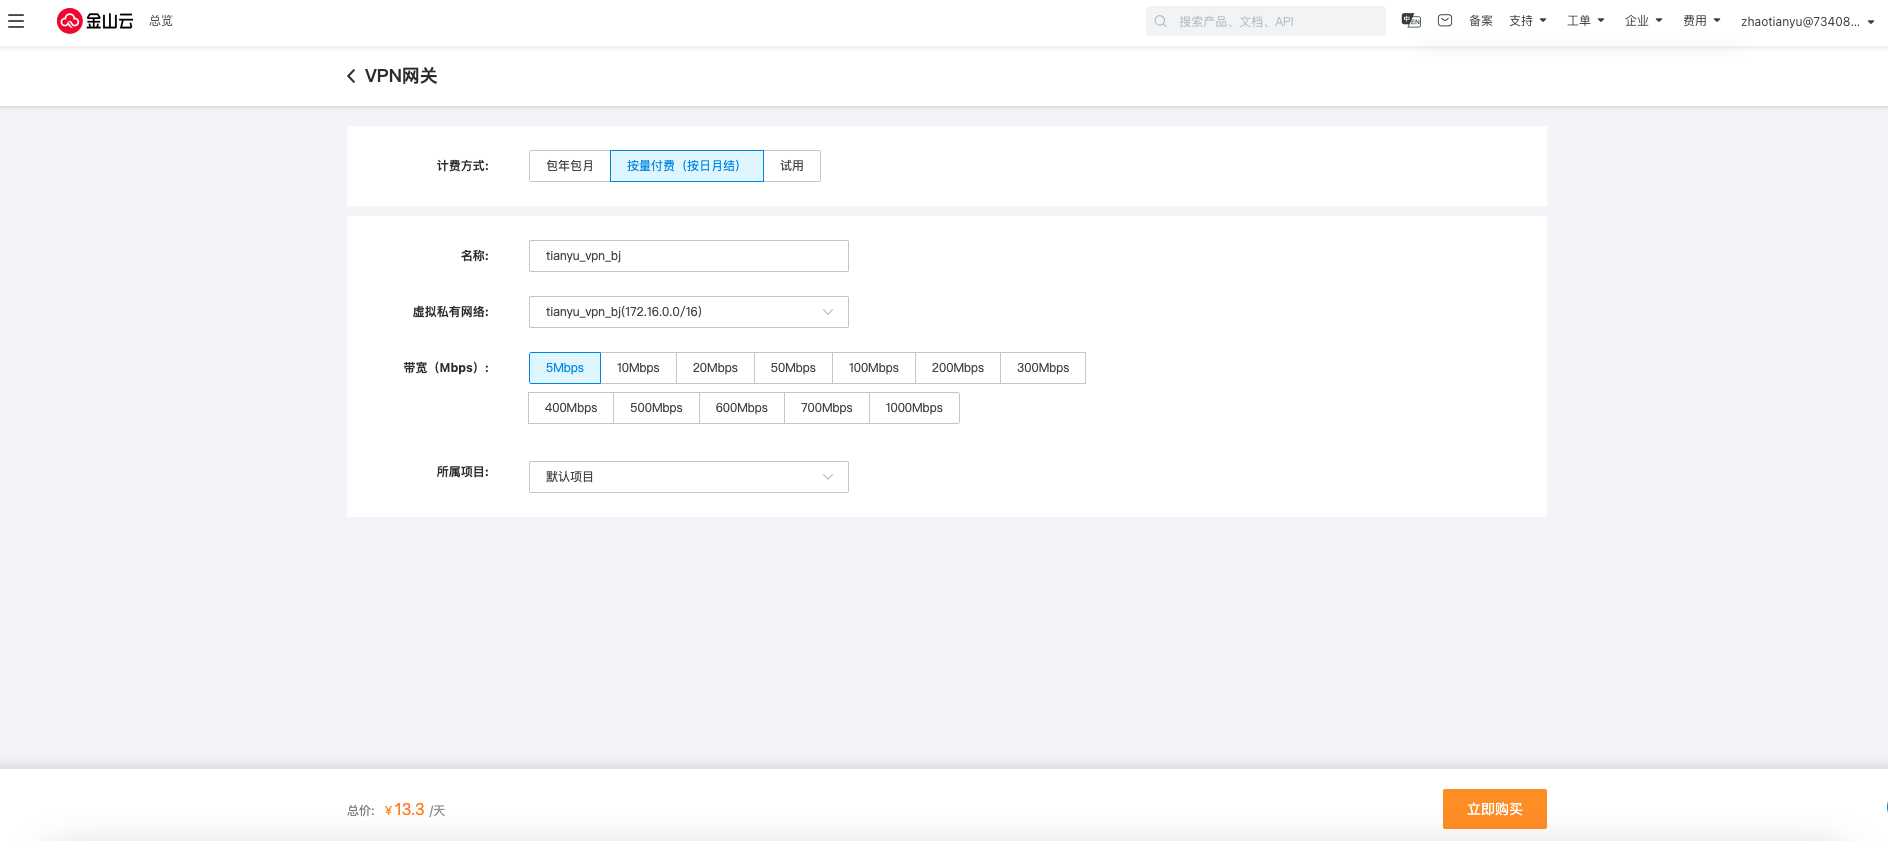Open the hamburger navigation menu

pos(16,21)
